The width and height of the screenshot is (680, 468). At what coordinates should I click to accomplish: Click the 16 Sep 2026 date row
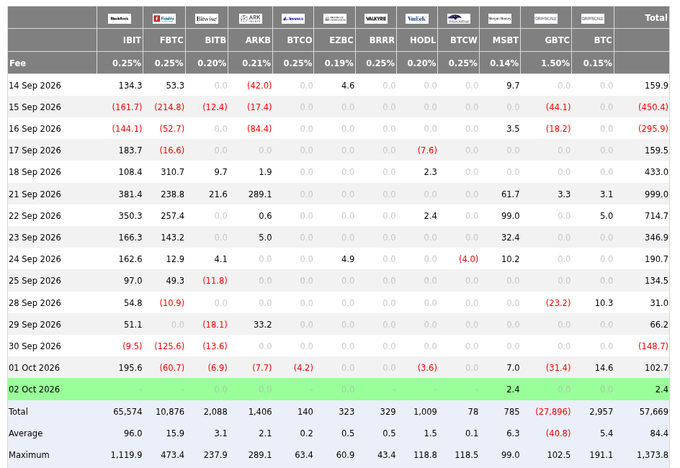[x=35, y=129]
